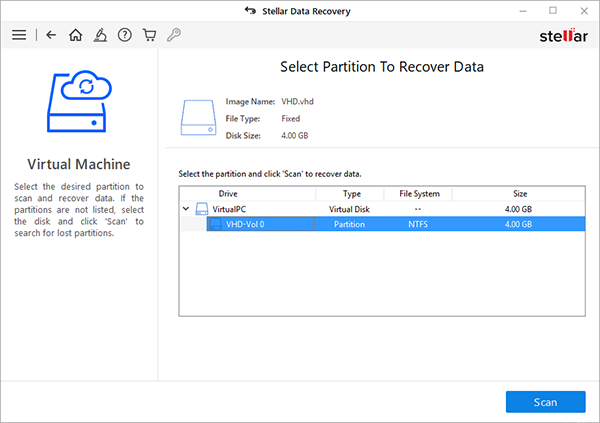Select the VHD-Vol 0 partition
600x423 pixels.
pos(396,224)
